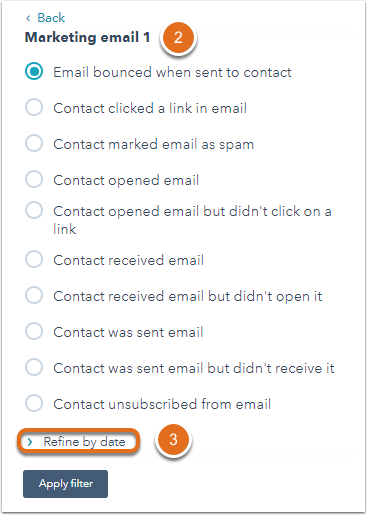Select 'Contact unsubscribed from email' radio
The image size is (367, 515).
[x=34, y=403]
